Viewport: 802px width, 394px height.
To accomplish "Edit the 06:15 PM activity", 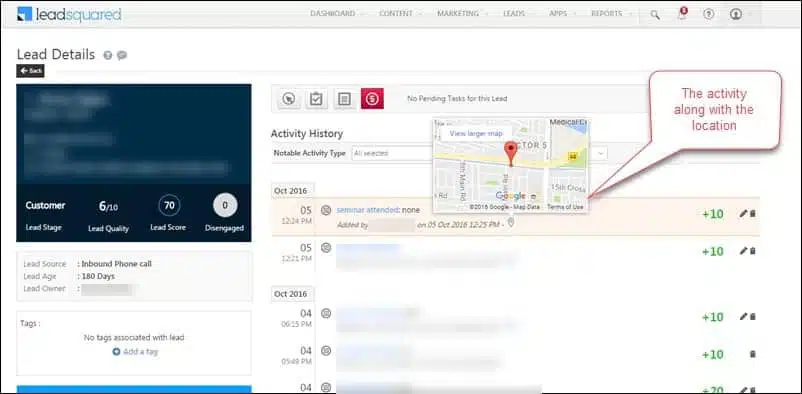I will click(x=743, y=316).
